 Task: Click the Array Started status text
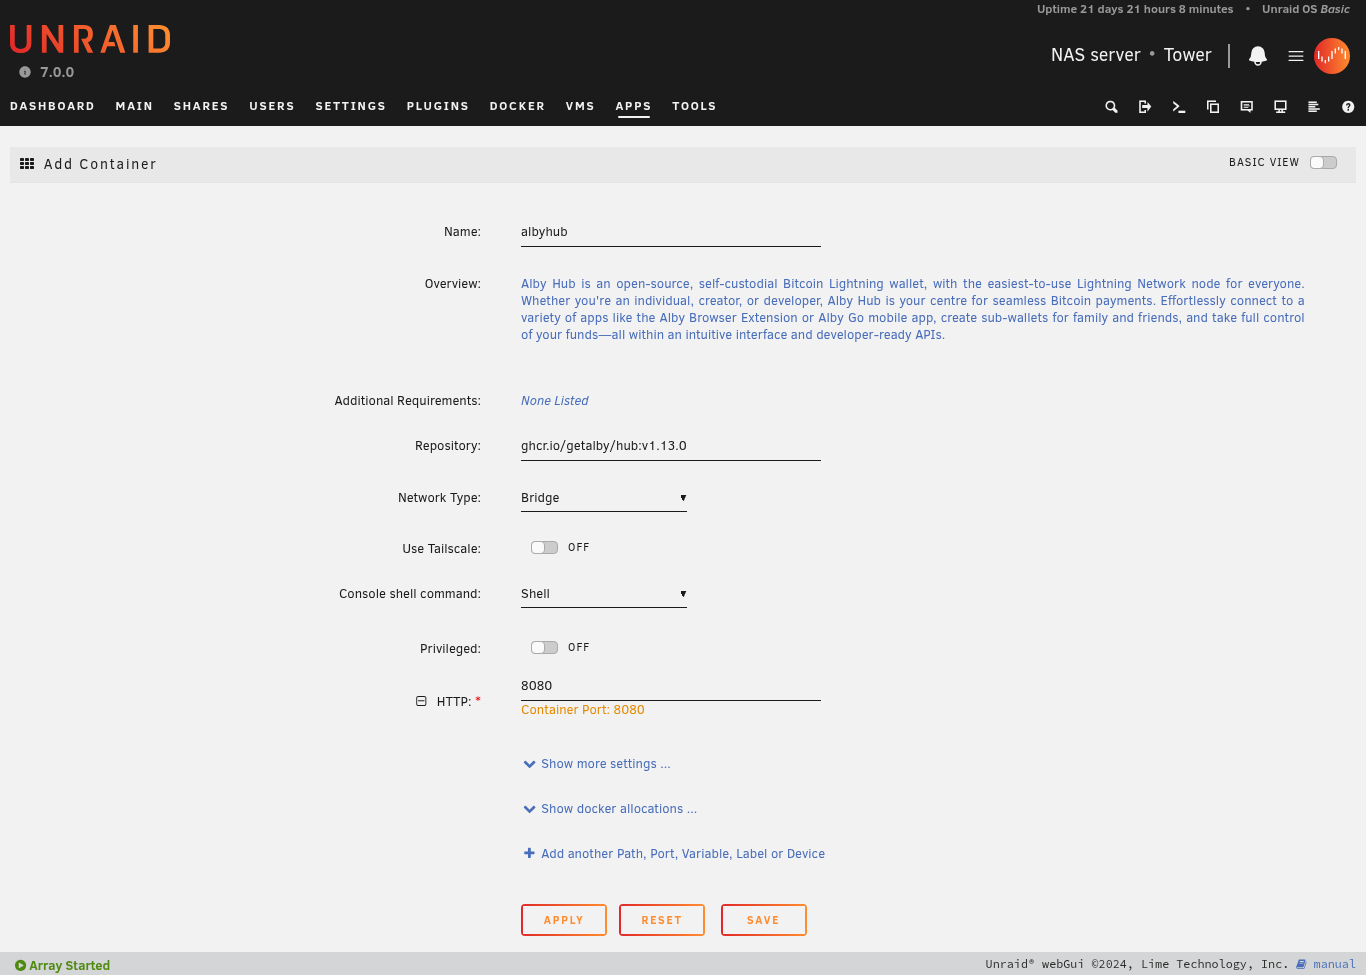pos(69,966)
